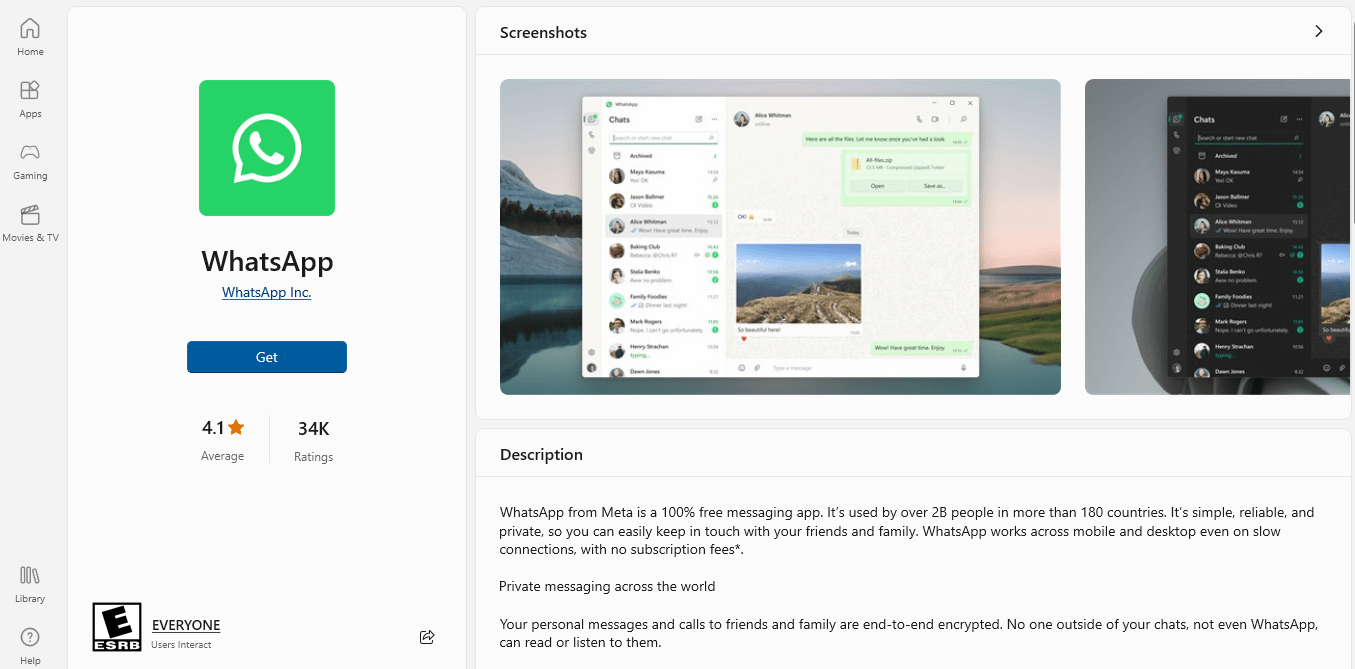Open the Help section

(x=29, y=645)
